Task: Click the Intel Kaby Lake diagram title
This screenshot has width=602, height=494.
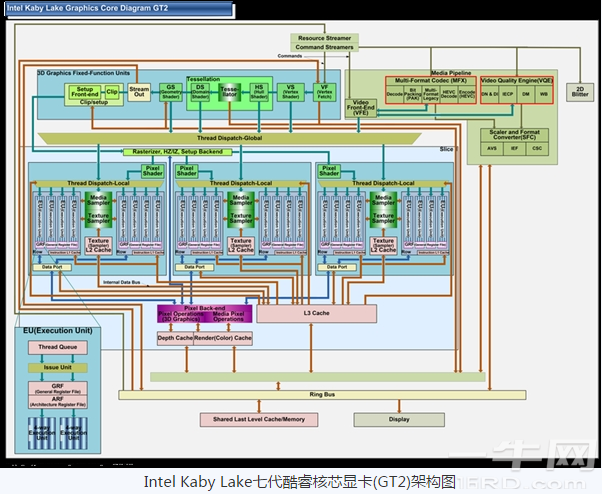Action: click(x=88, y=8)
